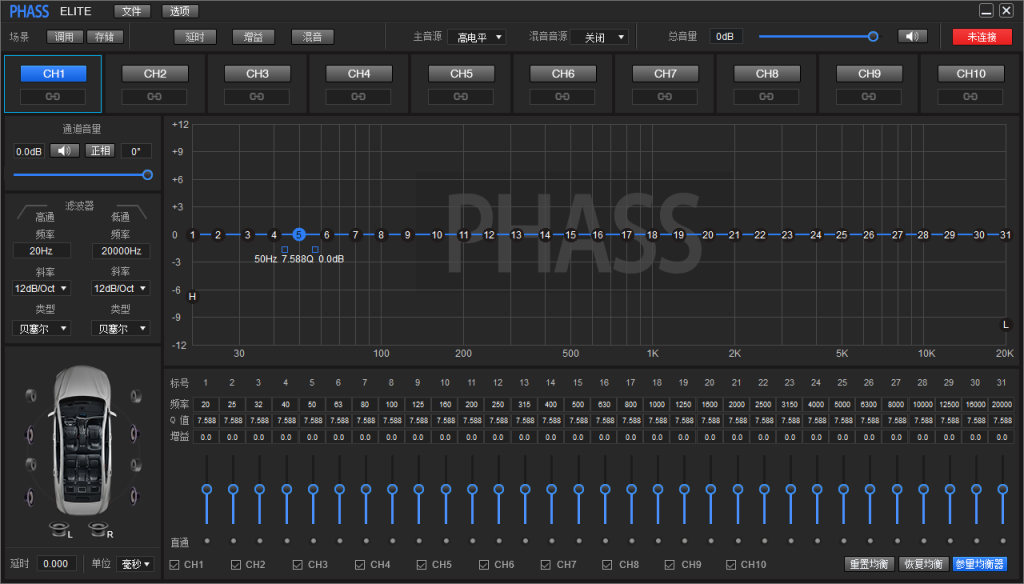Open the 混音音源 dropdown showing 关闭

[x=600, y=37]
